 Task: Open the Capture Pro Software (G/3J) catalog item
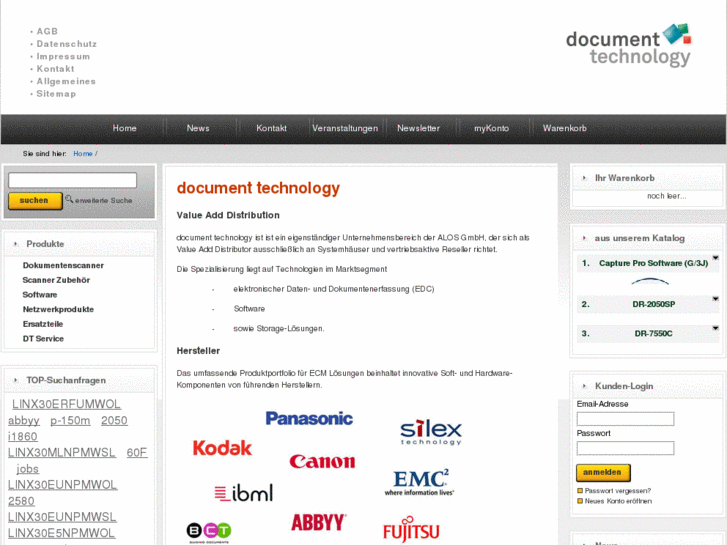[653, 263]
